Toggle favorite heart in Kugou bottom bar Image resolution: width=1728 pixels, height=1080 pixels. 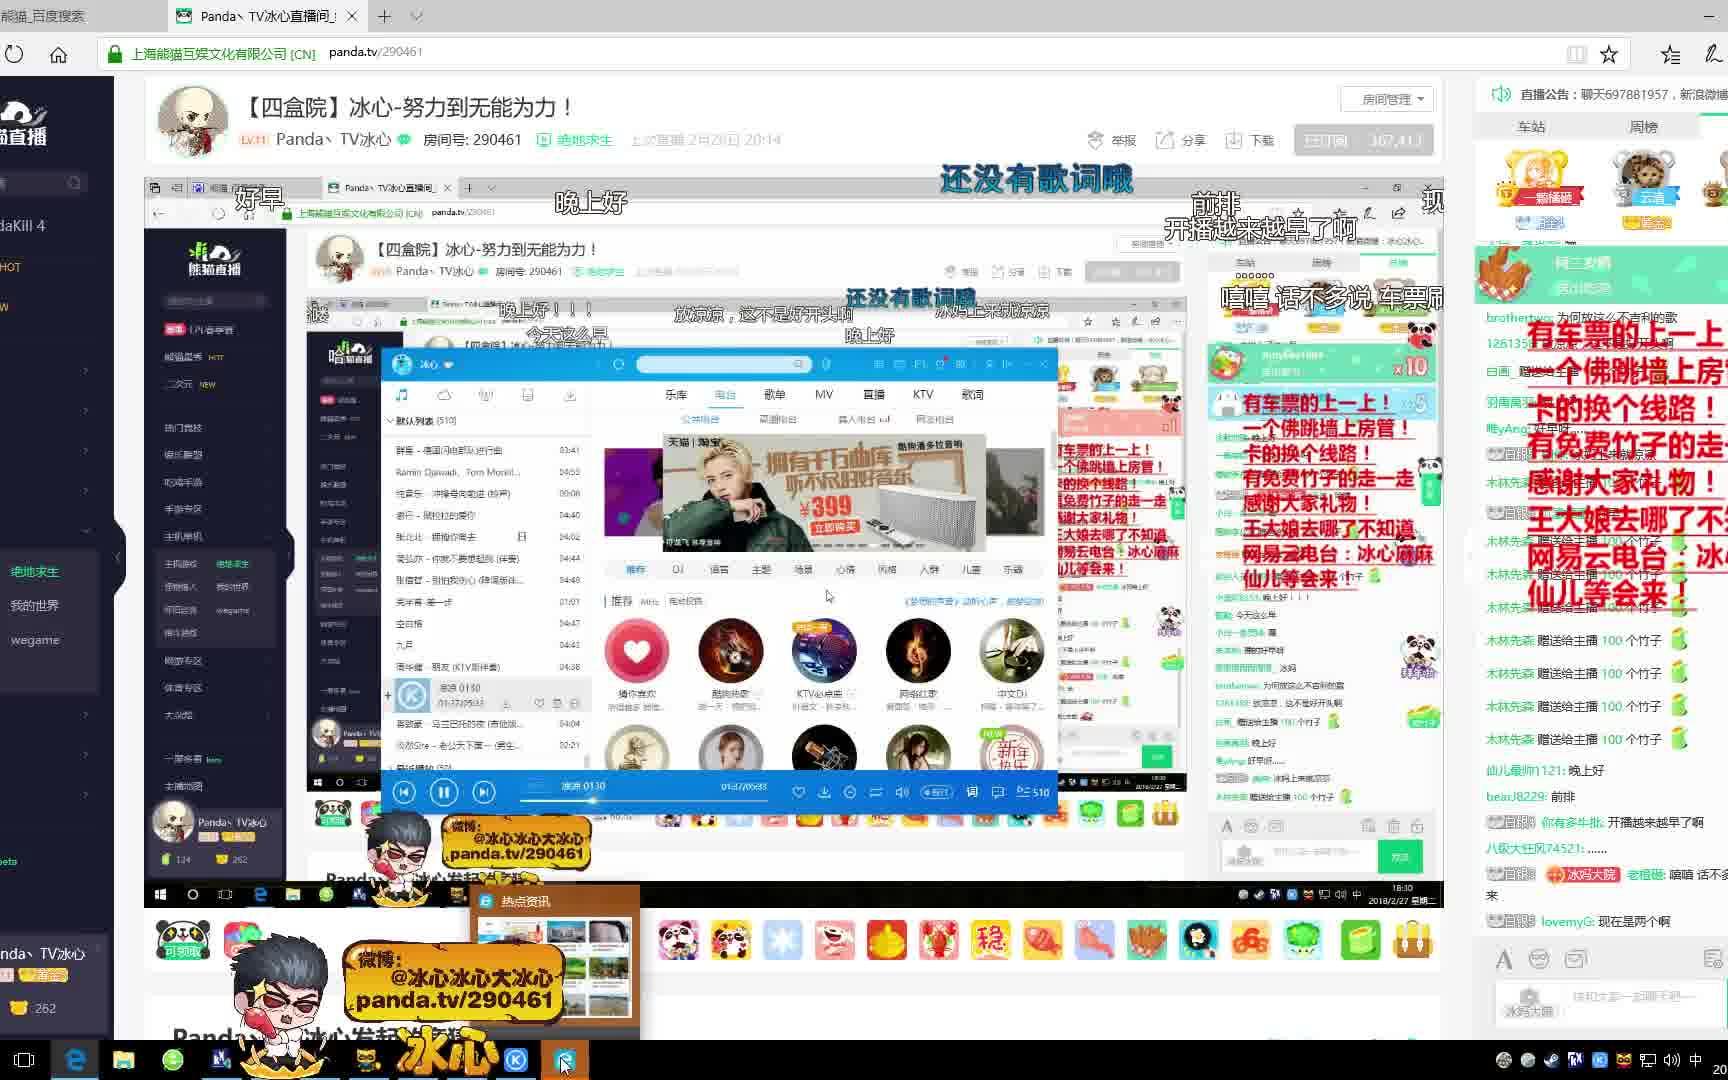click(798, 792)
